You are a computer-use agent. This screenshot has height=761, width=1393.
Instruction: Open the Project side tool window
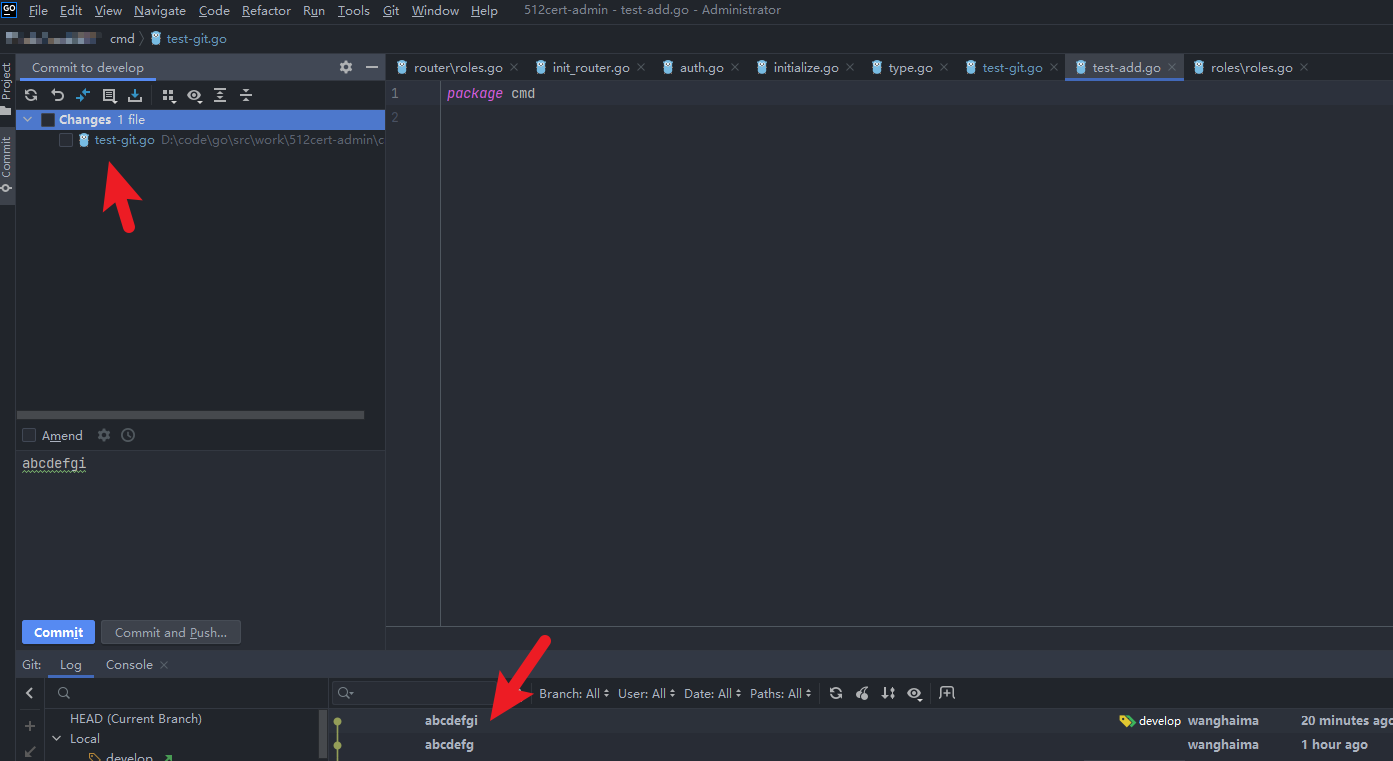click(7, 88)
